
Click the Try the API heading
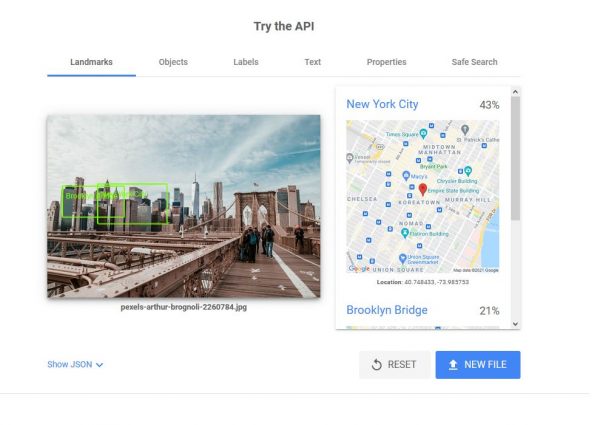point(284,26)
